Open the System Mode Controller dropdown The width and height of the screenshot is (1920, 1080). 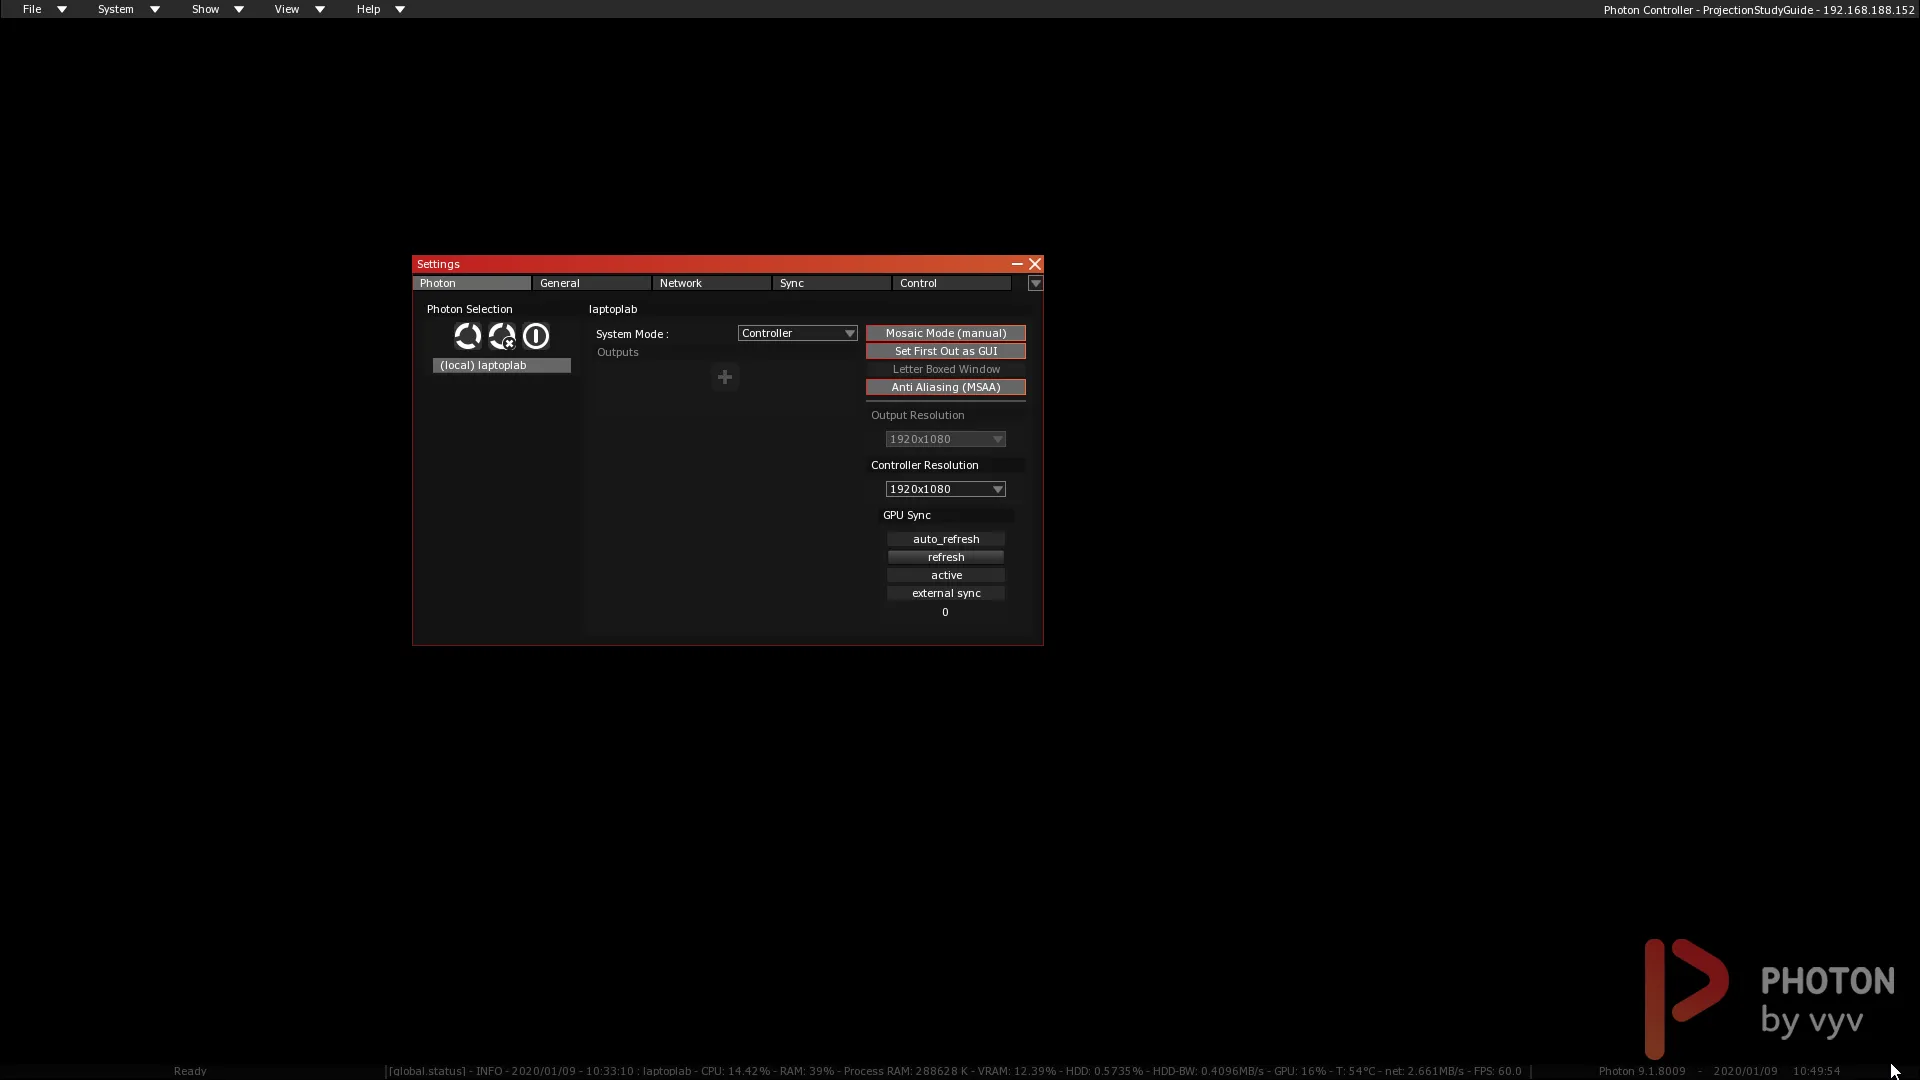point(797,333)
